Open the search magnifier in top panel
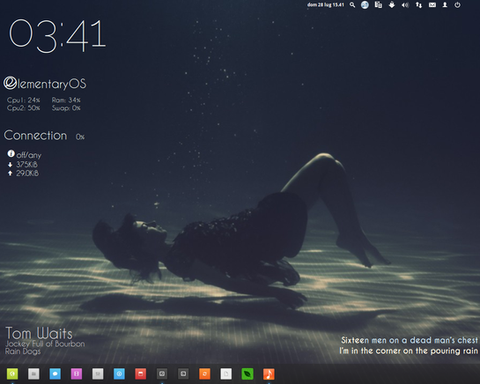This screenshot has width=480, height=384. pyautogui.click(x=352, y=5)
